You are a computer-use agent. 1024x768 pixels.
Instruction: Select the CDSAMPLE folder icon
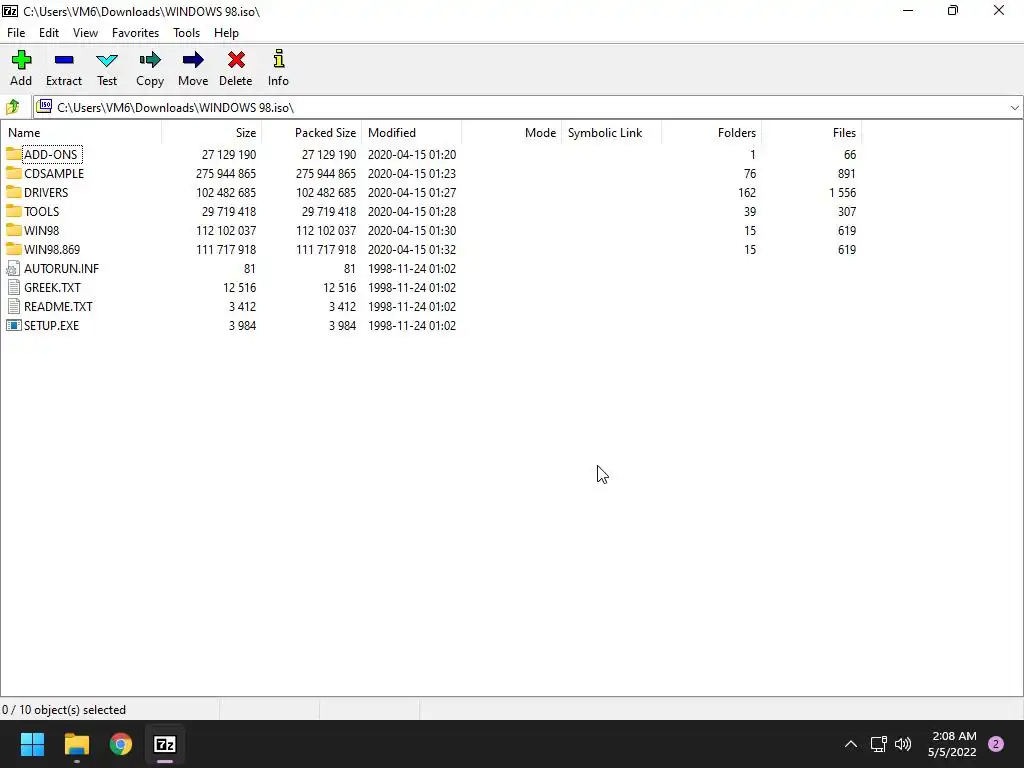click(x=14, y=173)
